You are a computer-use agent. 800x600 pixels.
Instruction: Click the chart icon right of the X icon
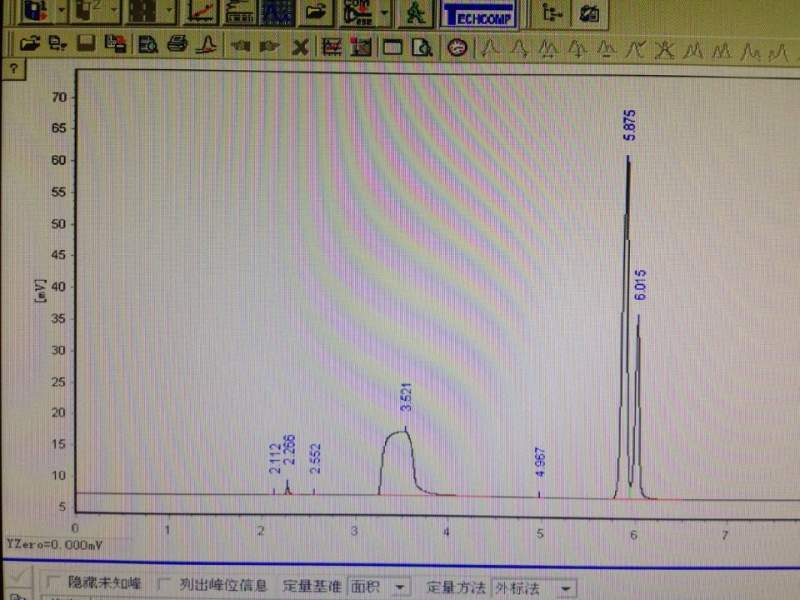point(332,47)
